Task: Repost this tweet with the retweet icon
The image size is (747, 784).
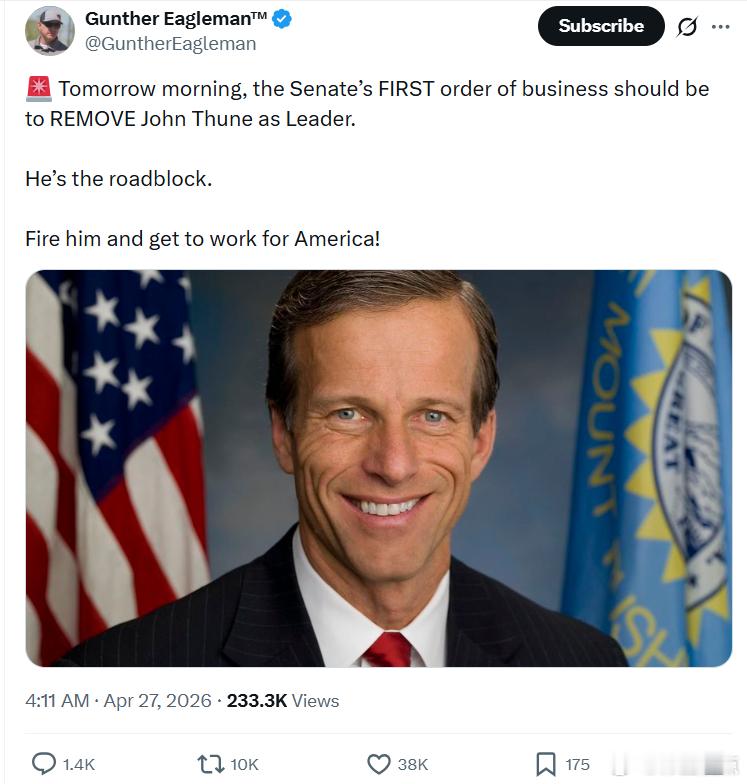Action: coord(211,764)
